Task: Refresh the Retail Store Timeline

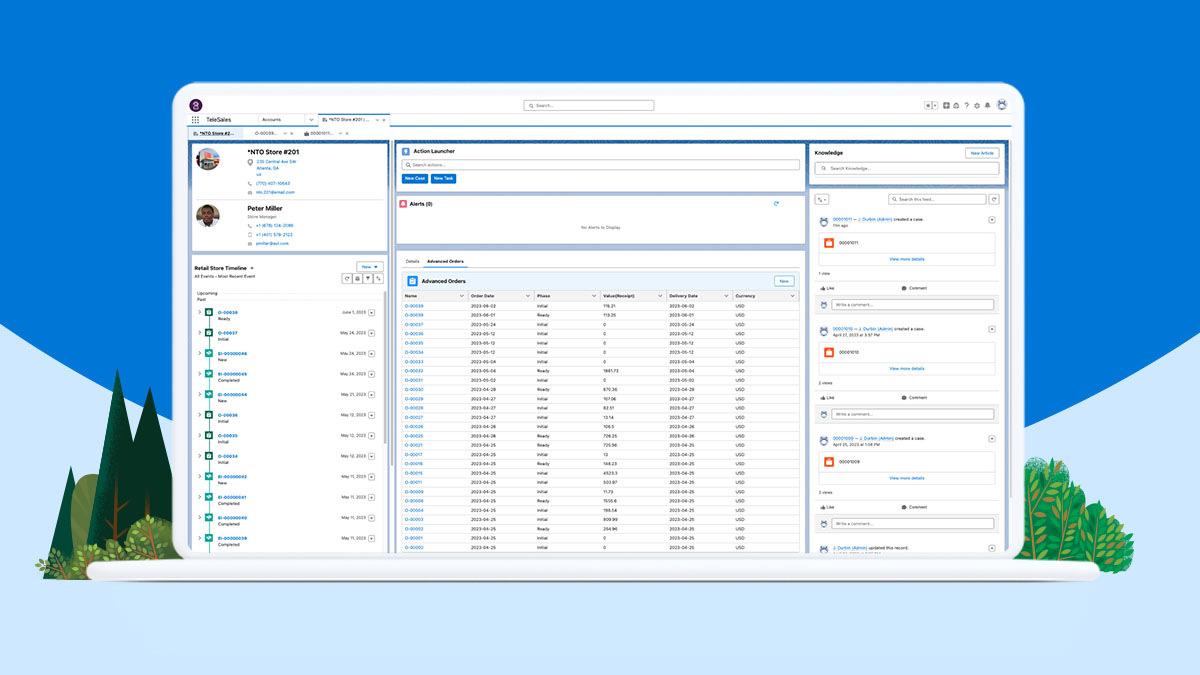Action: pos(347,278)
